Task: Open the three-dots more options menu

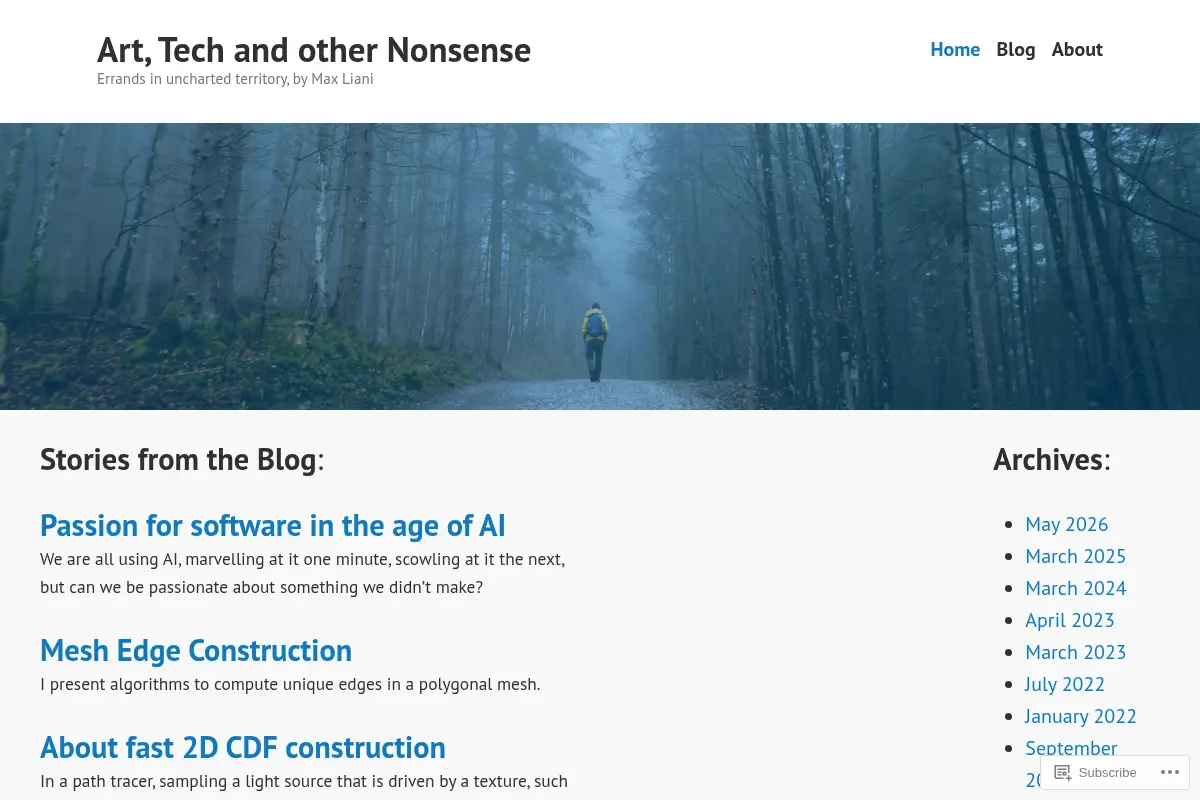Action: click(1168, 772)
